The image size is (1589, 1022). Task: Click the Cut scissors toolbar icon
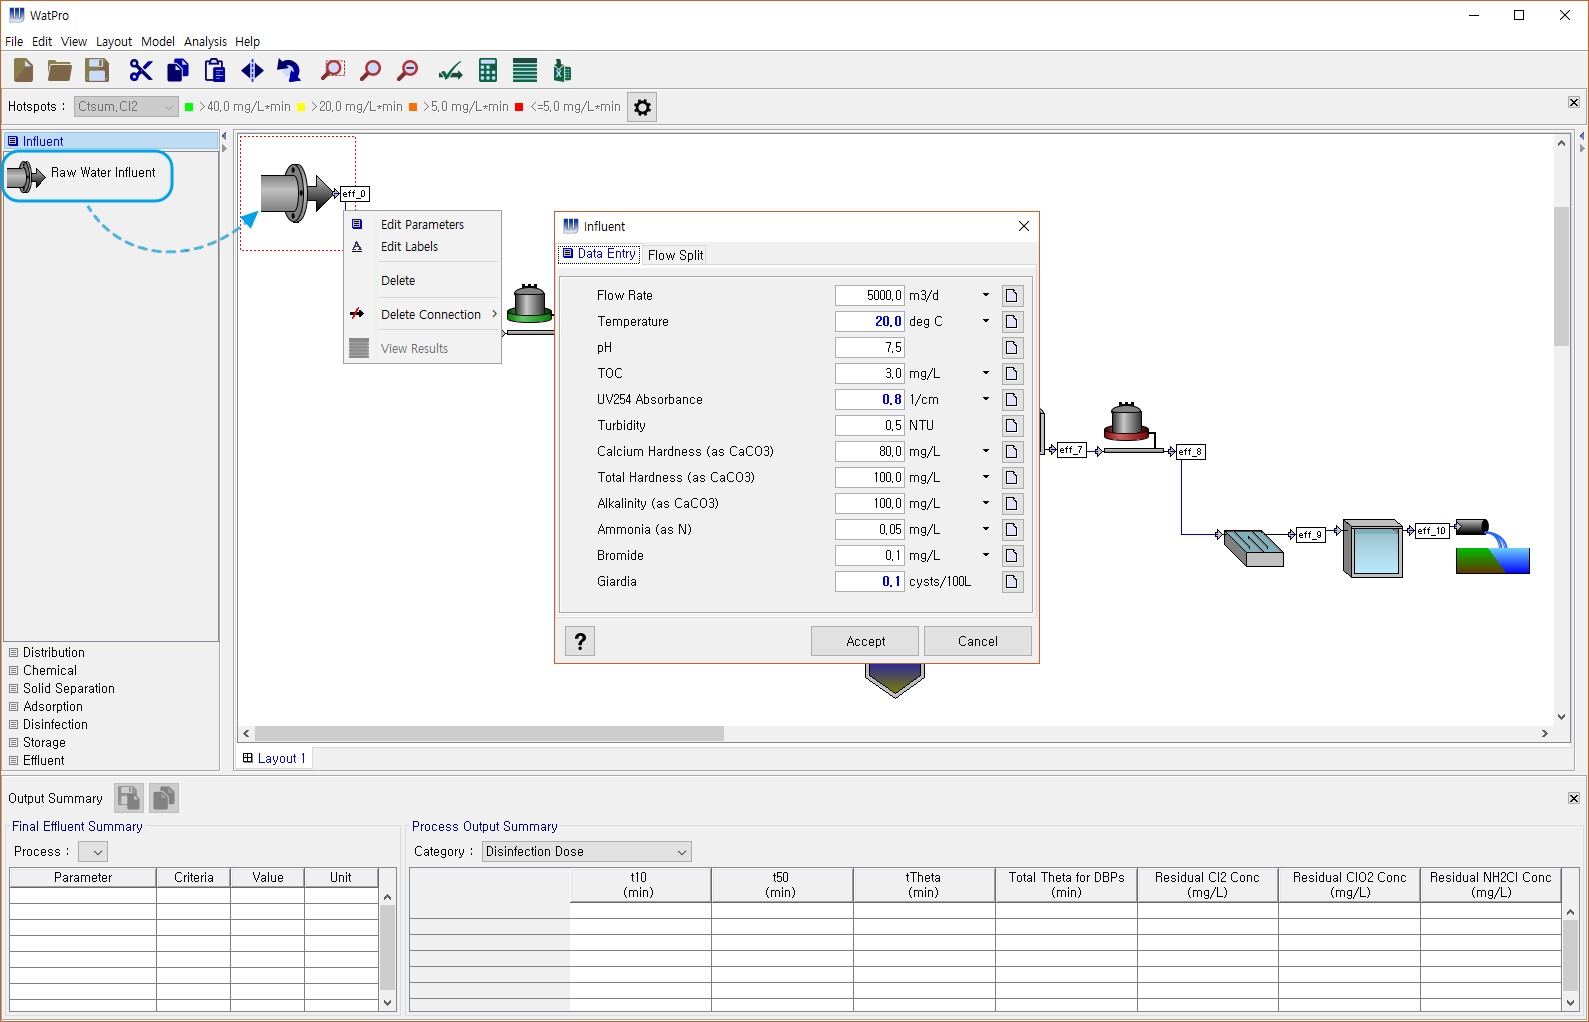(140, 70)
